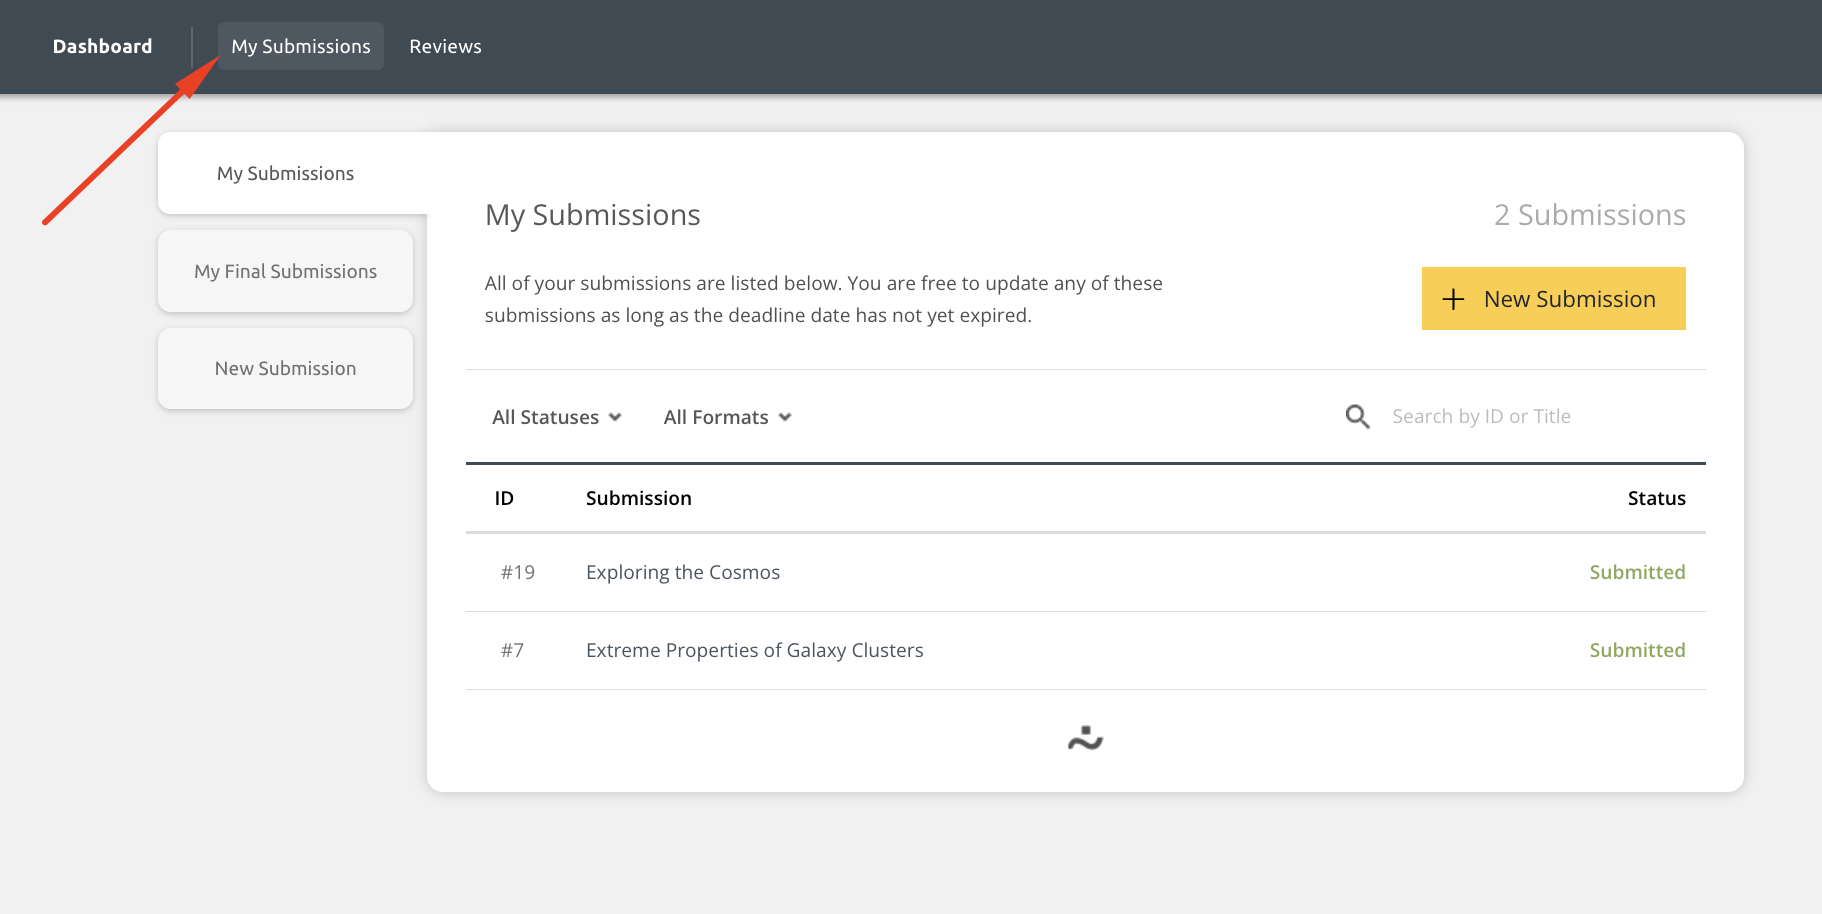Open the New Submission sidebar tab

coord(285,368)
